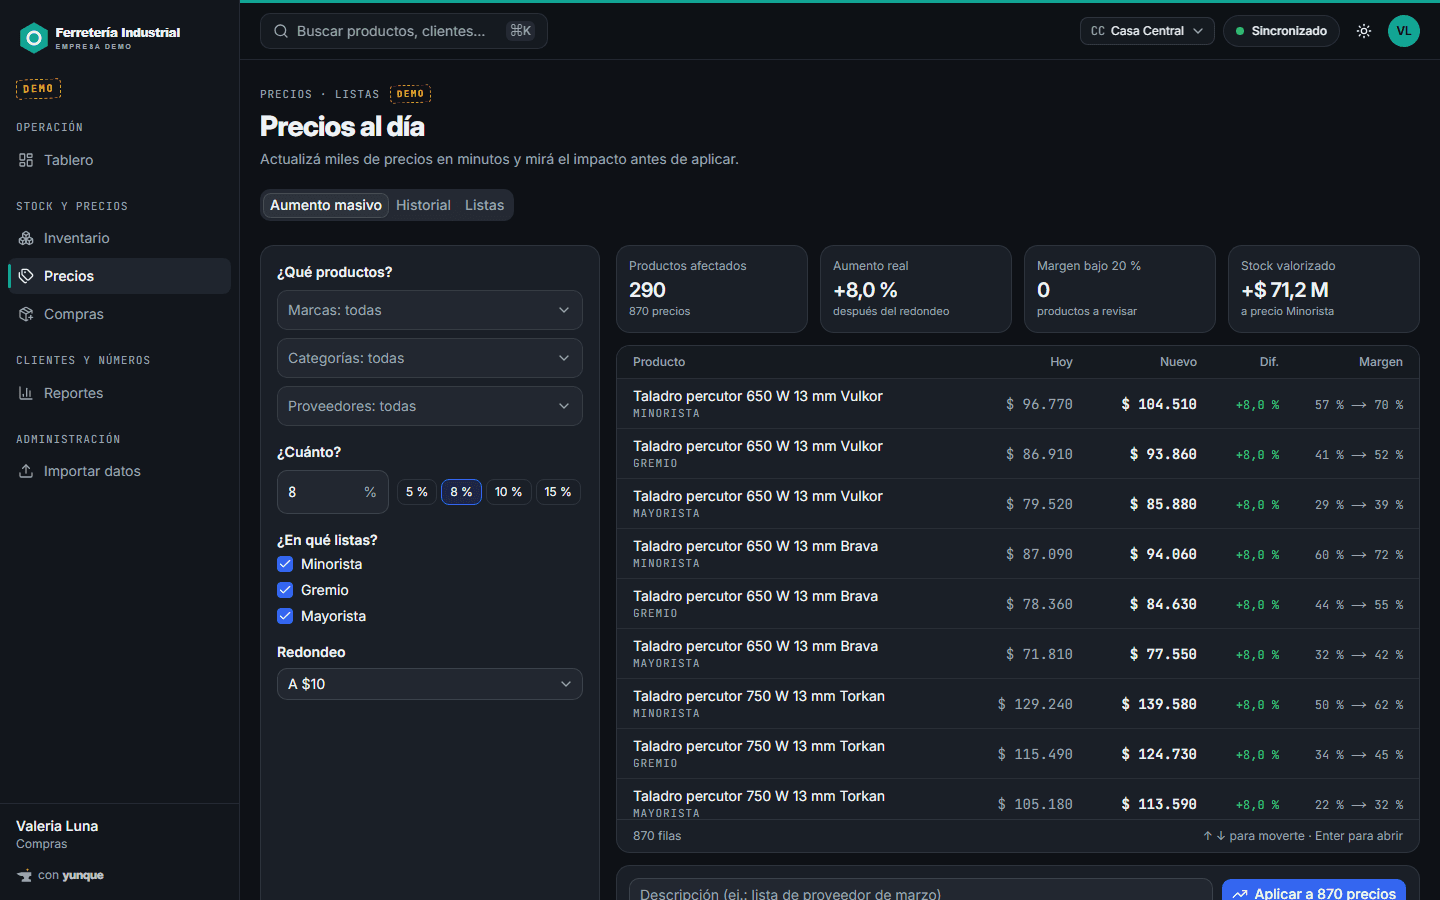
Task: Switch to the Aumento masivo tab
Action: (x=326, y=205)
